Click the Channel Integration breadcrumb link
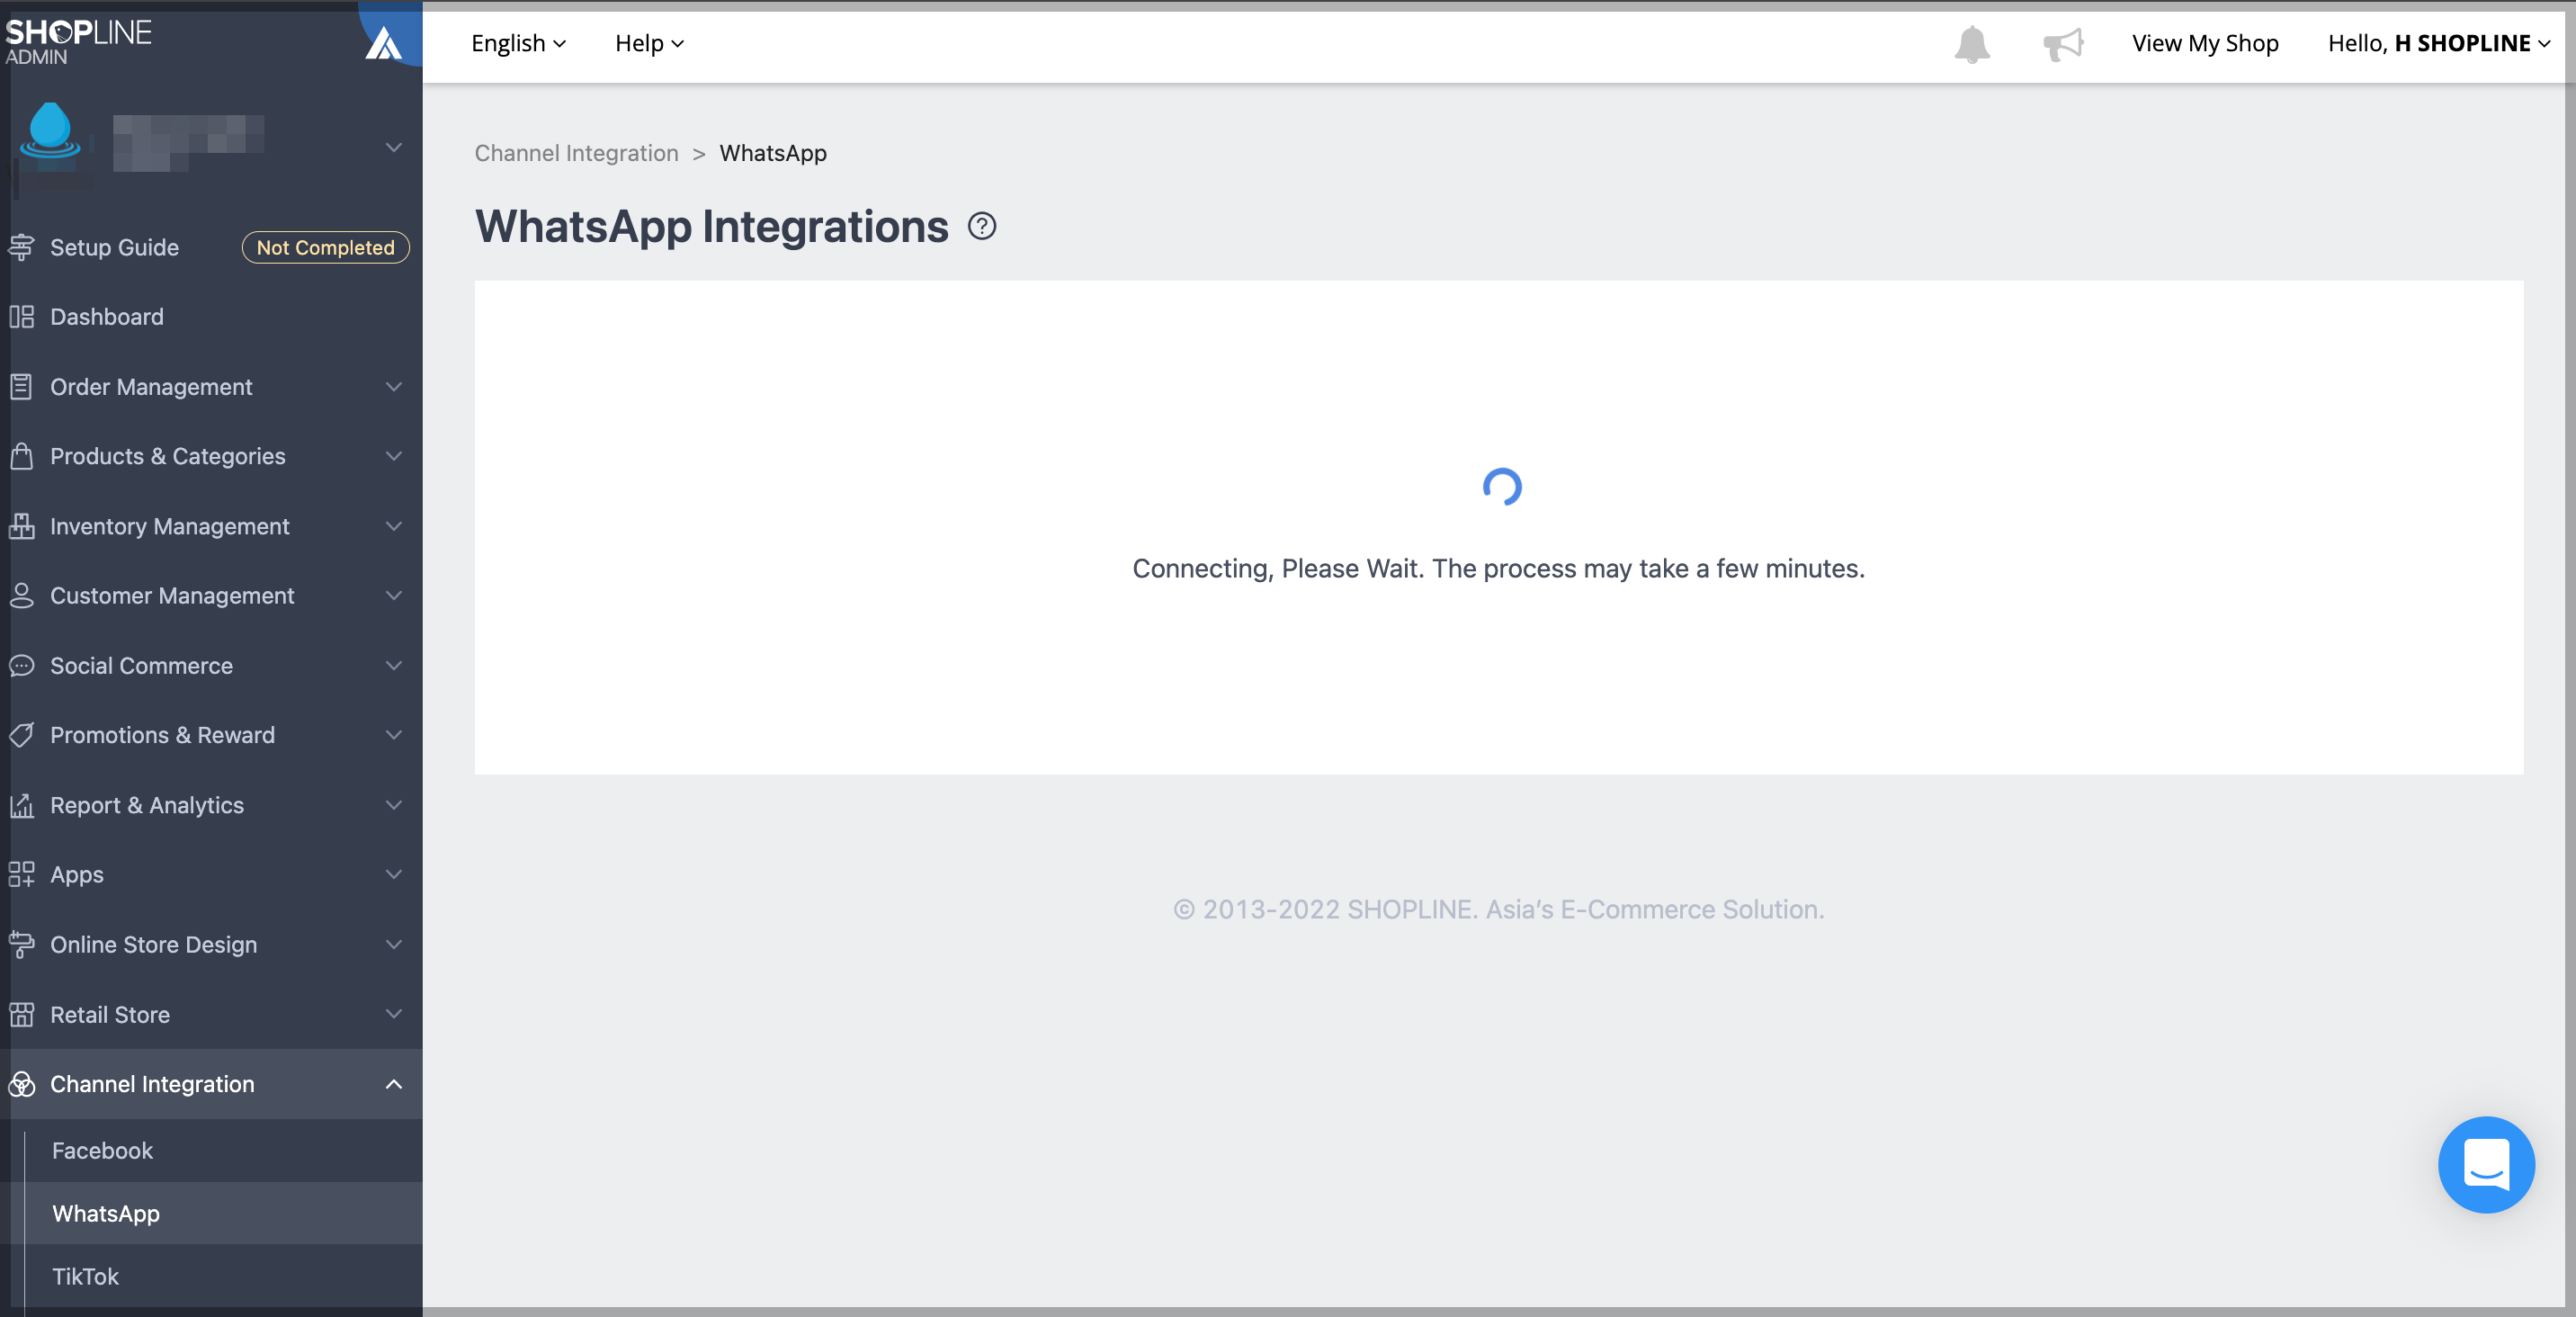2576x1317 pixels. 576,153
